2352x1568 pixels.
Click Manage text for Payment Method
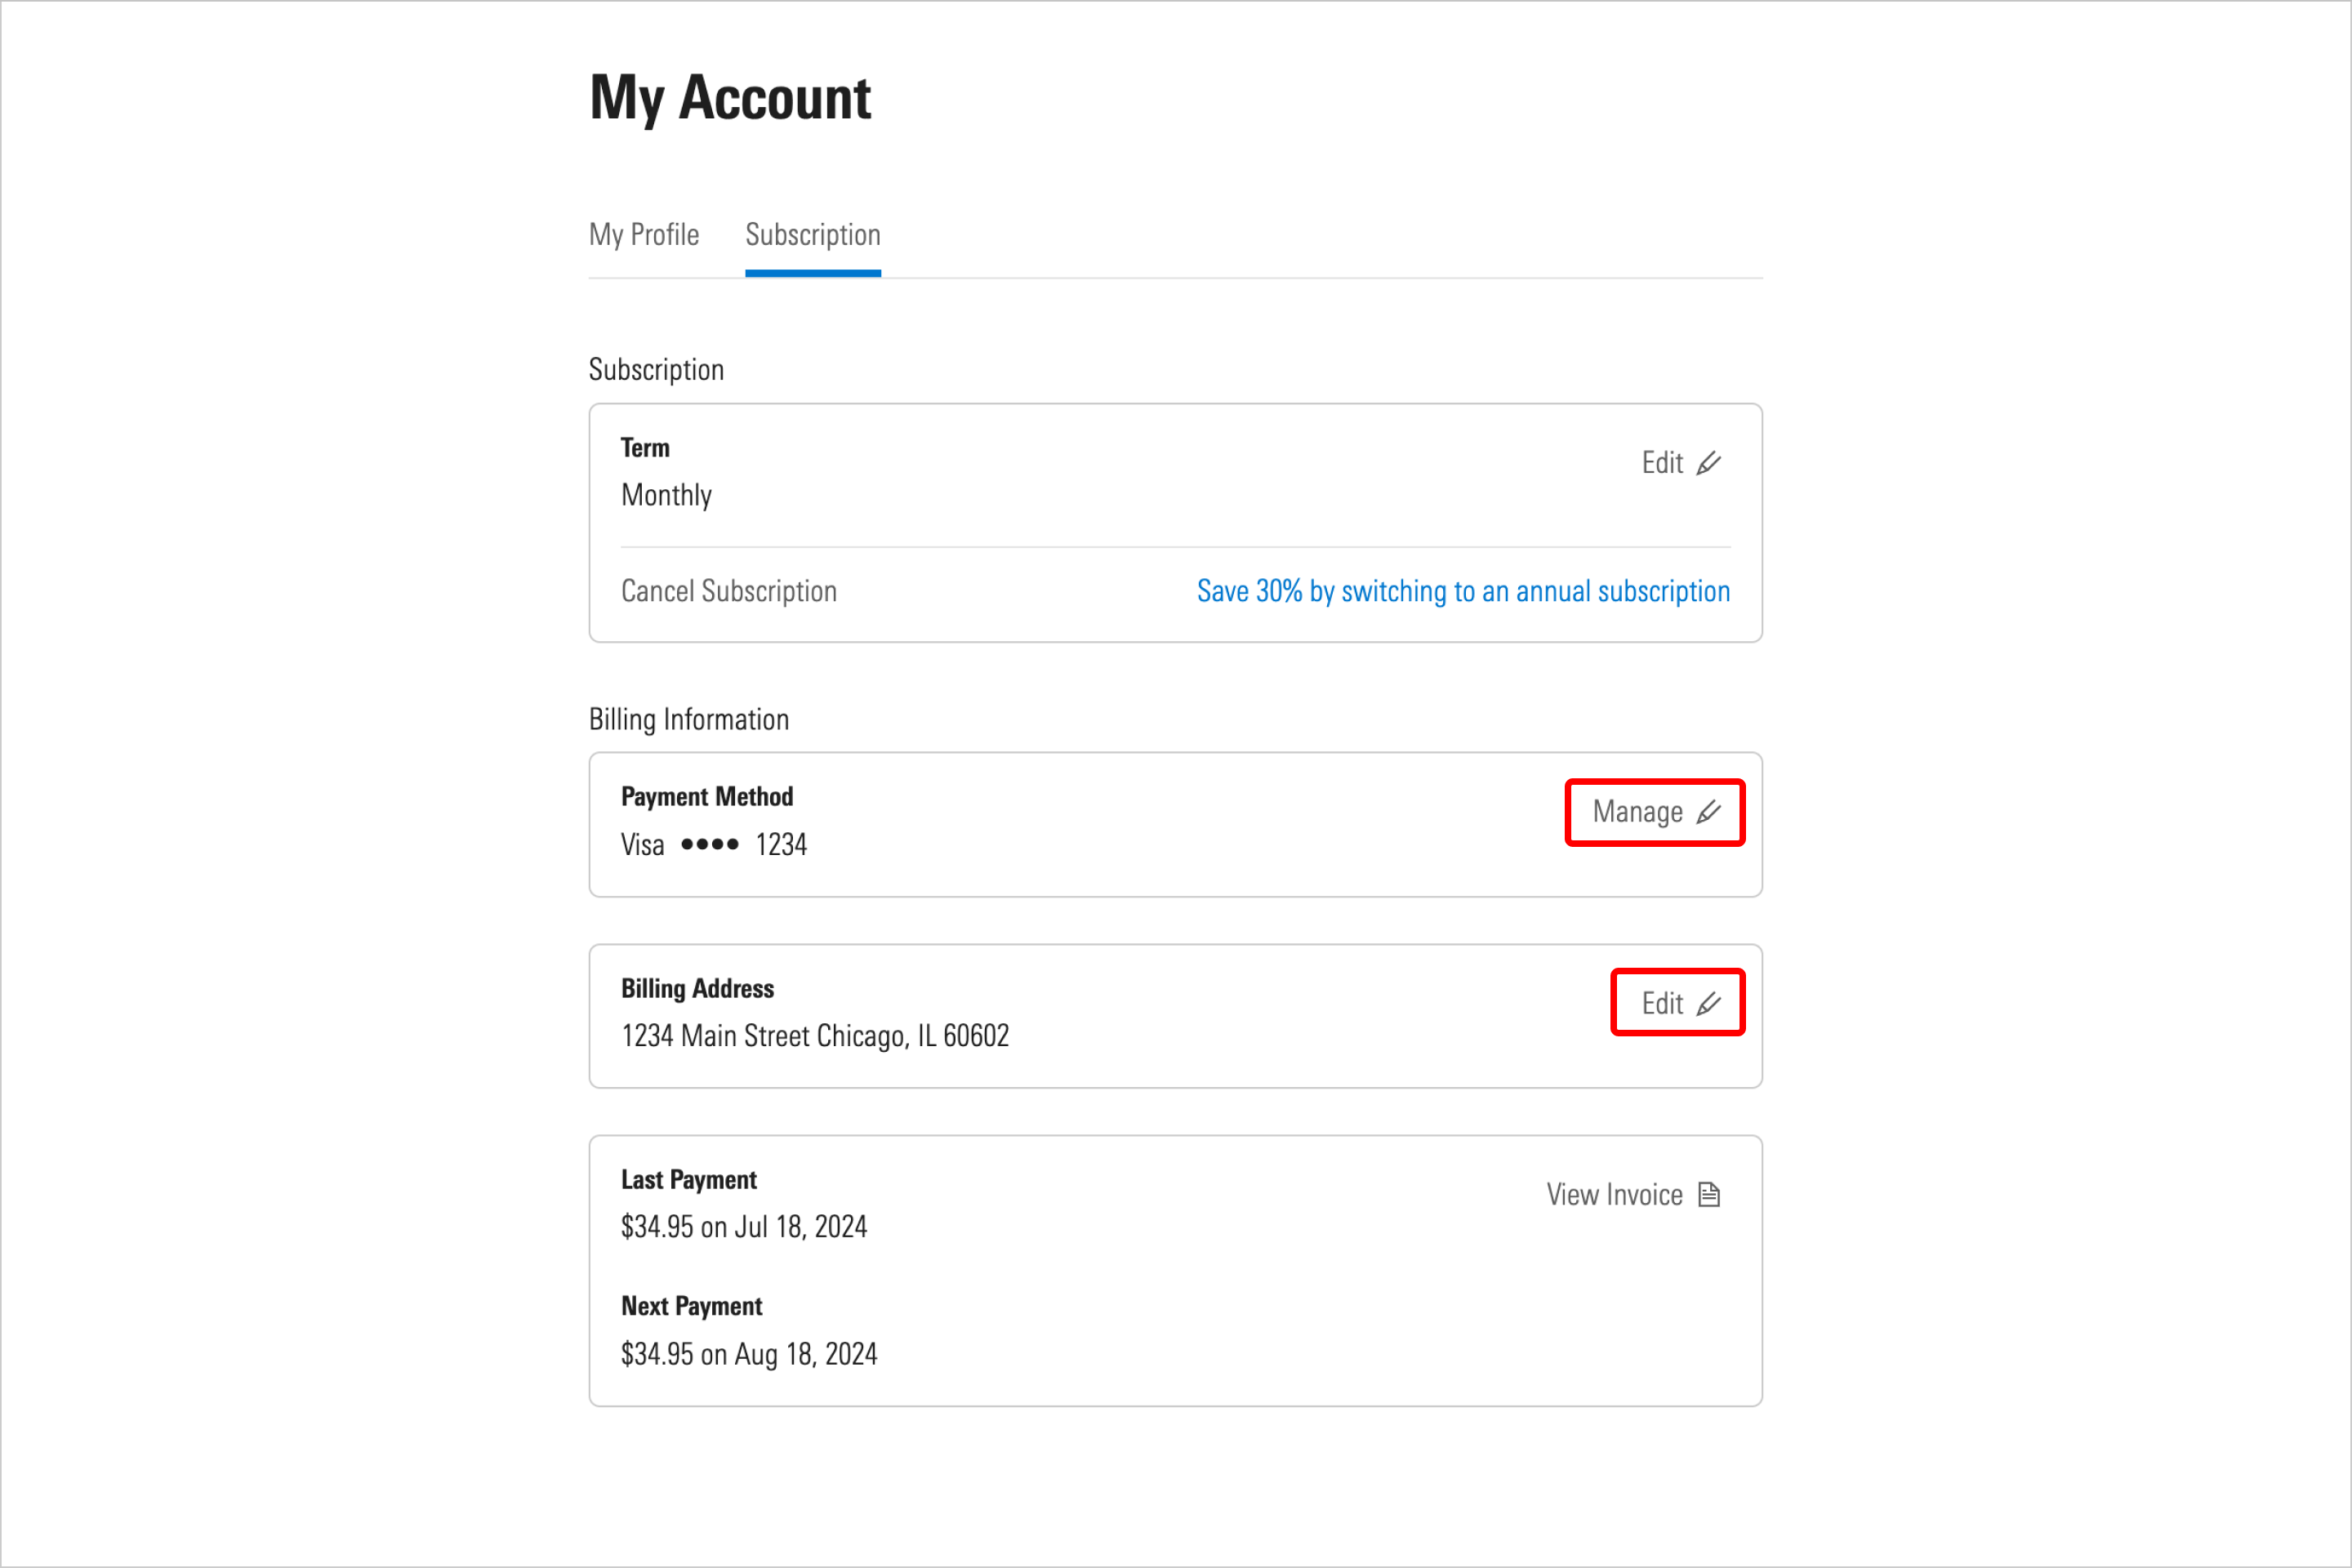click(1638, 812)
